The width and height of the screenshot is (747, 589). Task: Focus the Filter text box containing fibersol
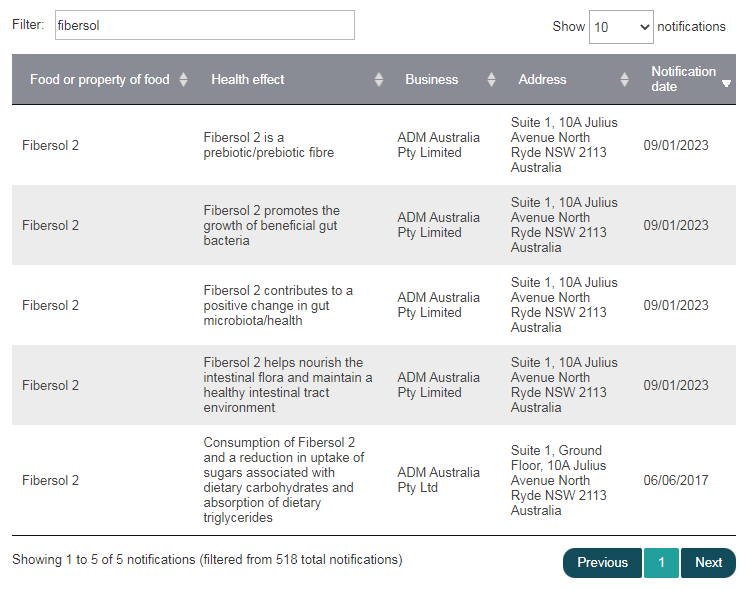(x=203, y=25)
